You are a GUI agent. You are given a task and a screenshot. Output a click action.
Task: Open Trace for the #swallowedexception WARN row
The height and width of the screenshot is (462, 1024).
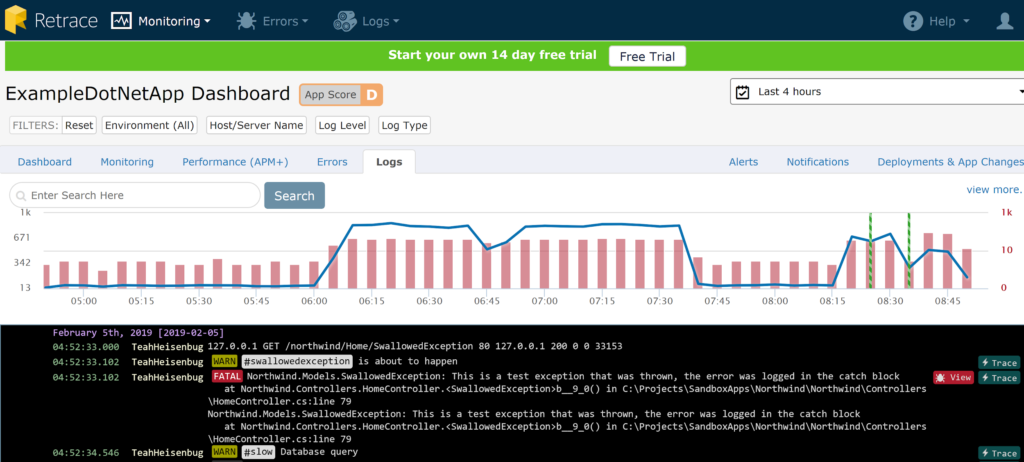tap(998, 363)
